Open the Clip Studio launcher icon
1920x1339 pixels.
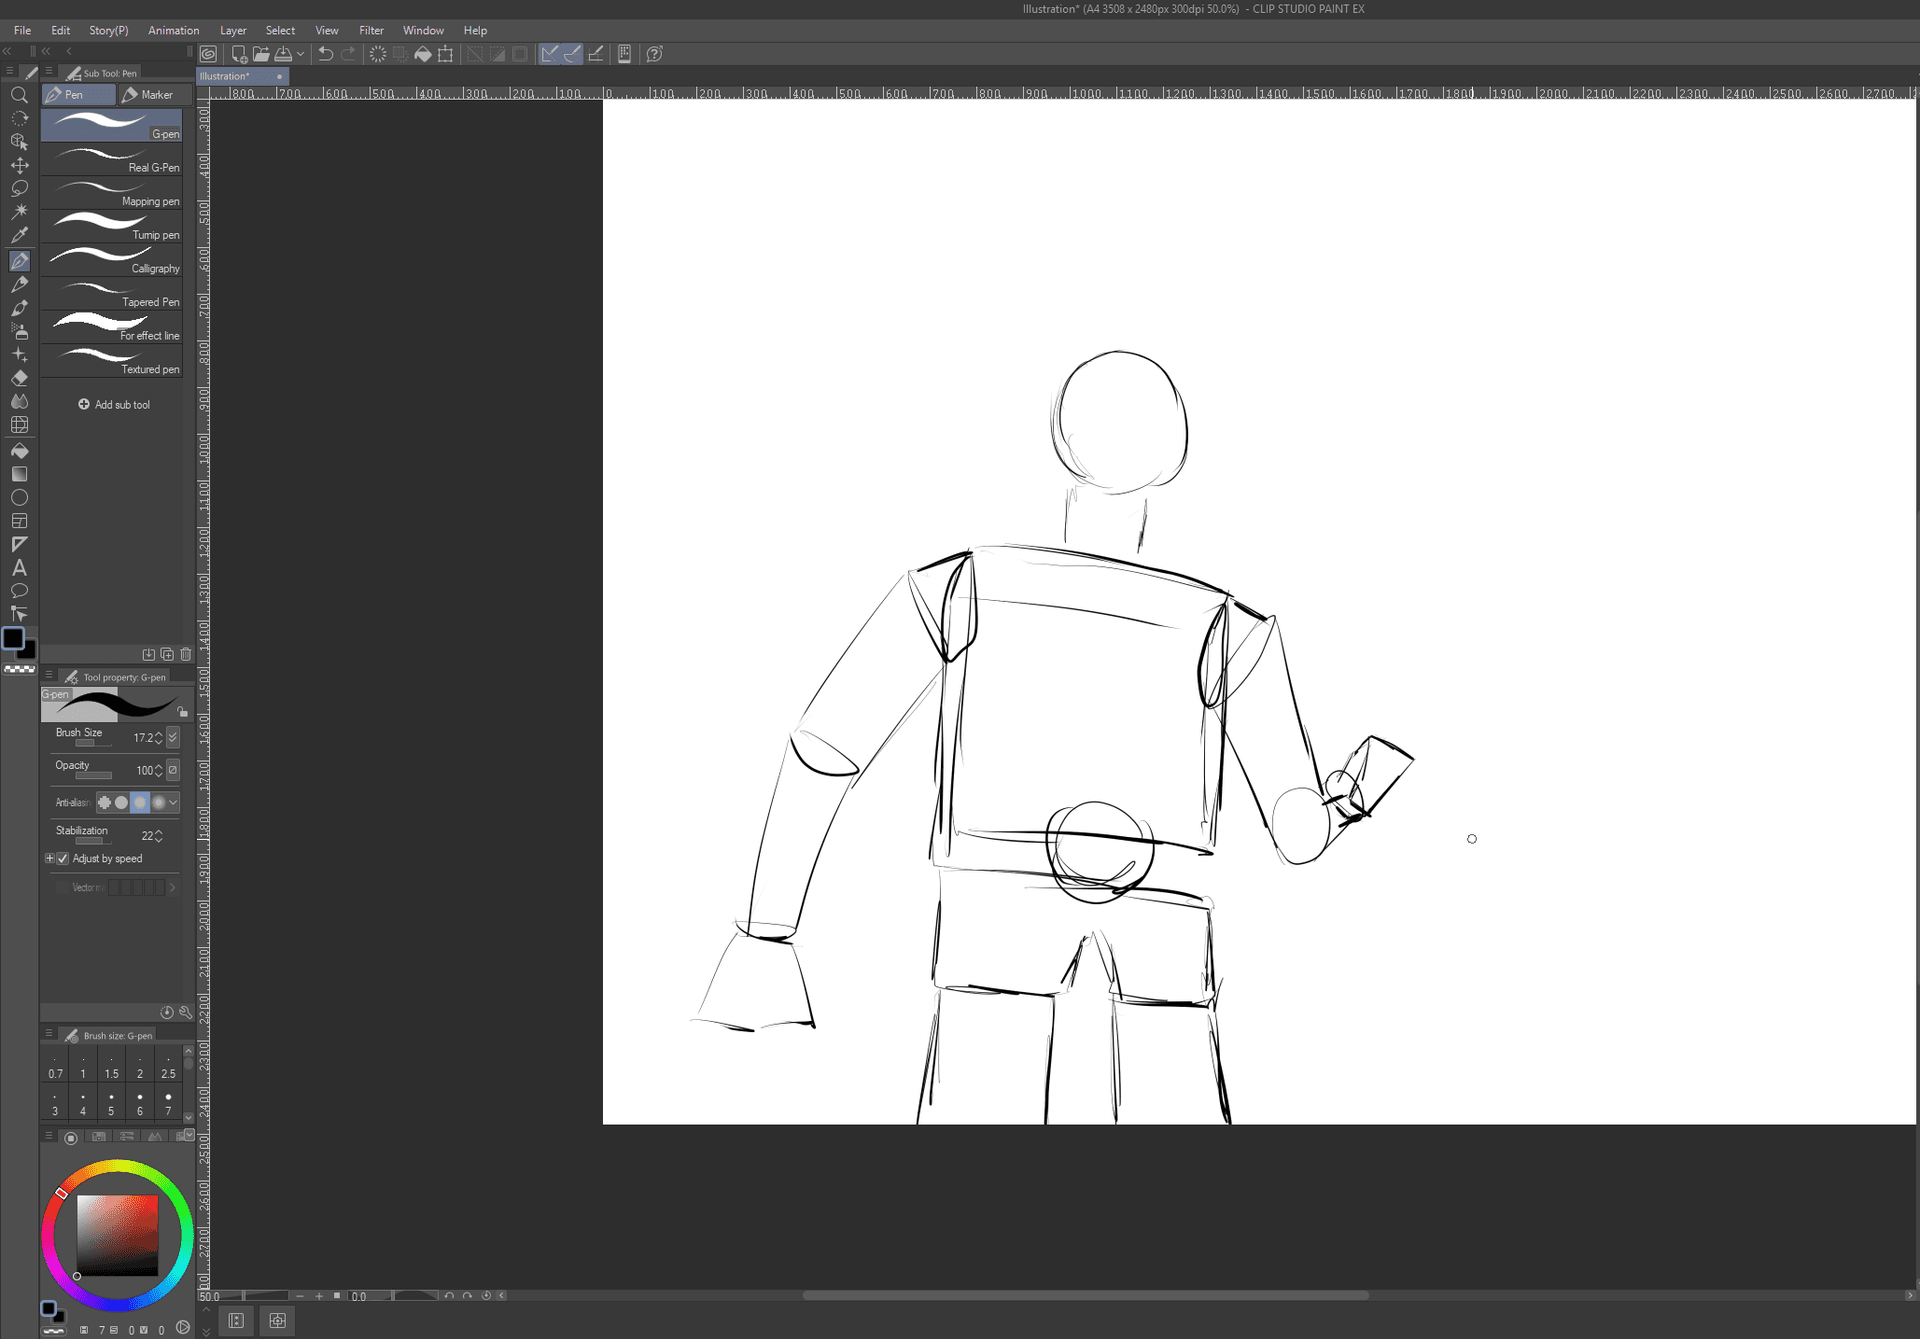(x=208, y=54)
